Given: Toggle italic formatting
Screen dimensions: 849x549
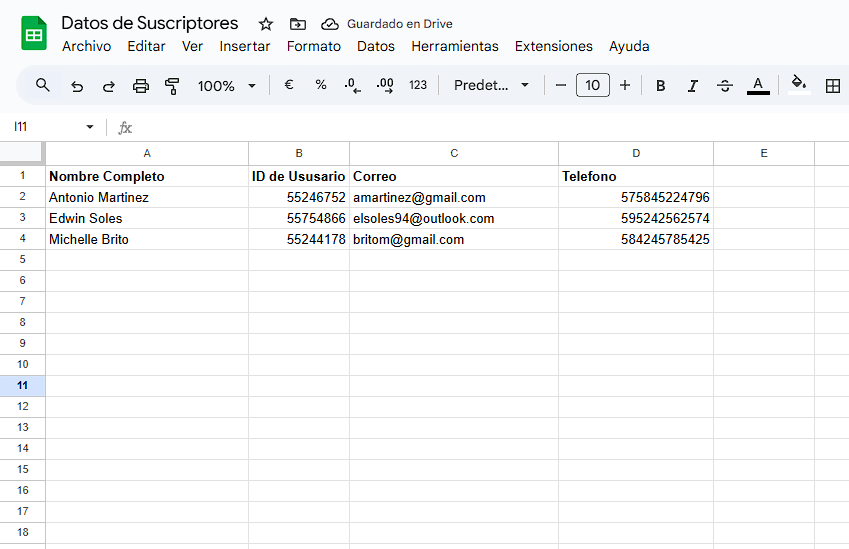Looking at the screenshot, I should tap(693, 86).
